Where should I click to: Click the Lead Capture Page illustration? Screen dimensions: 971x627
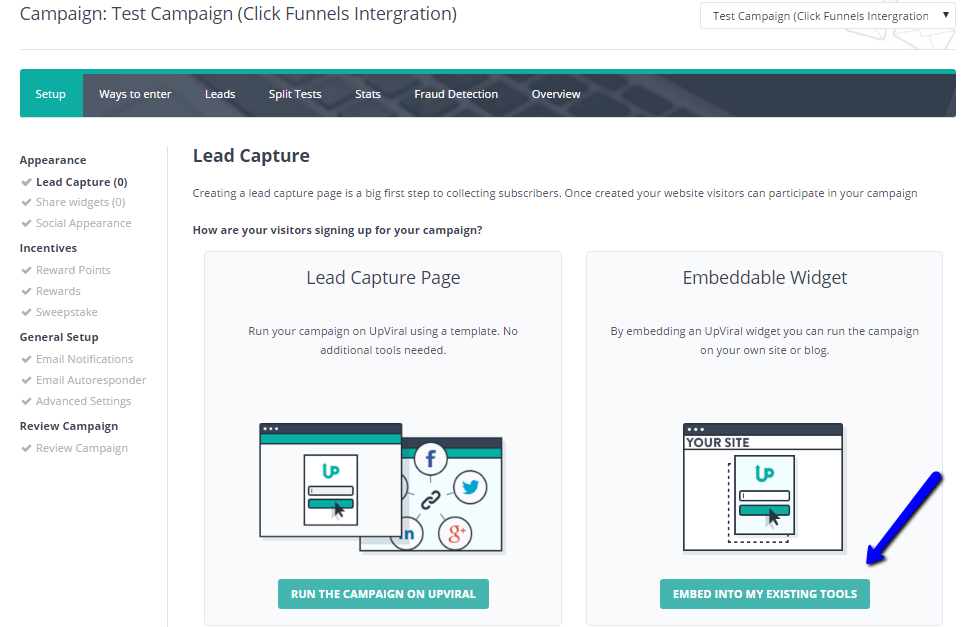pyautogui.click(x=381, y=488)
